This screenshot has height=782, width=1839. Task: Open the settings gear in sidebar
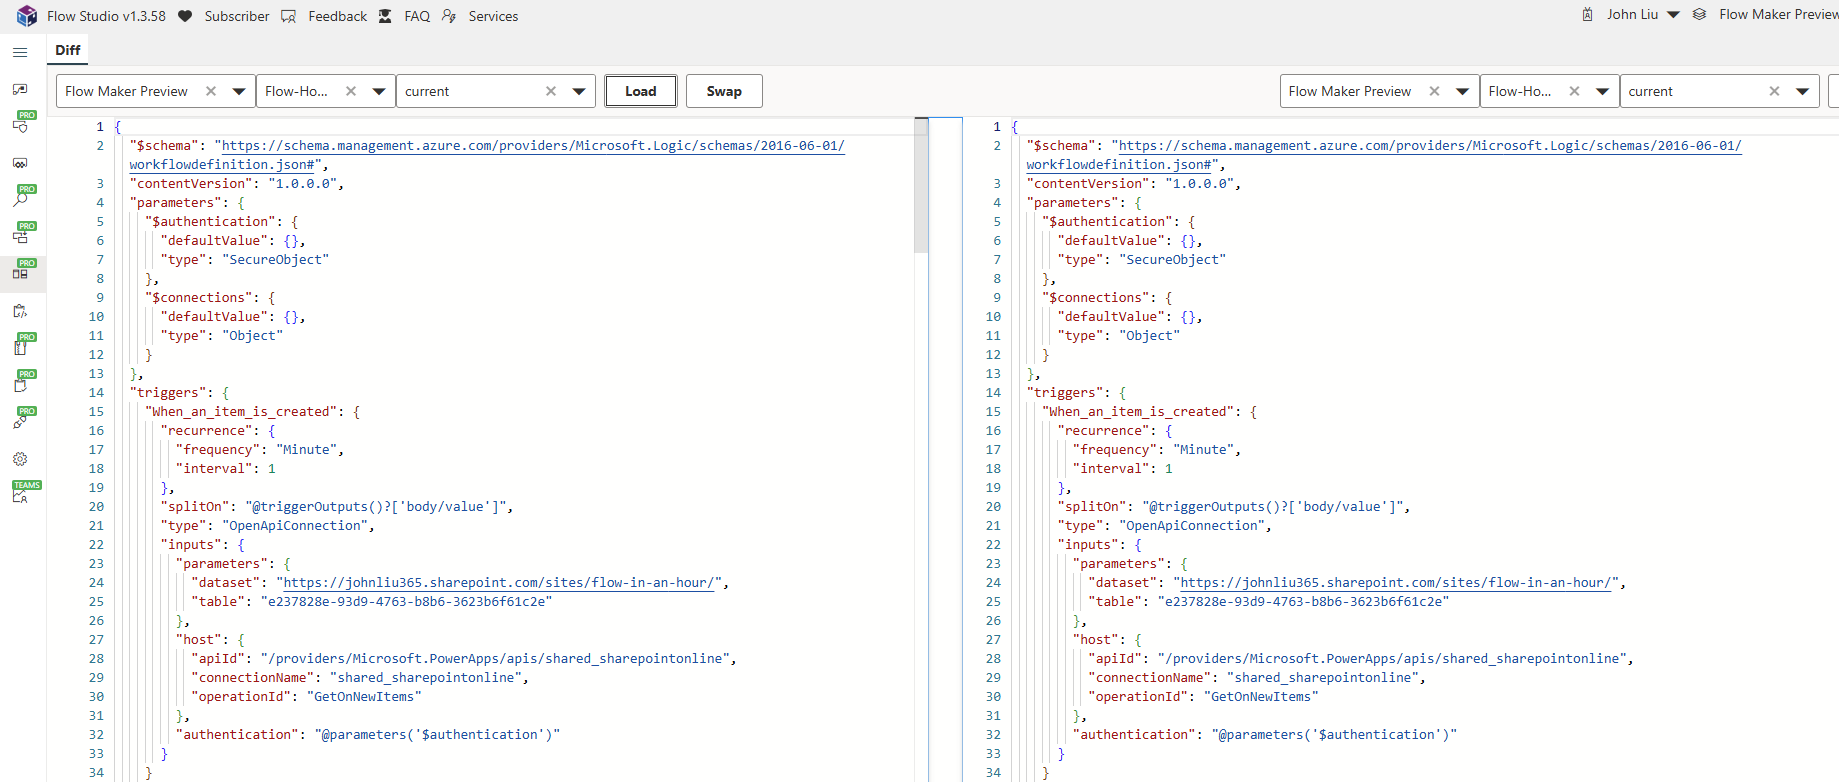20,459
